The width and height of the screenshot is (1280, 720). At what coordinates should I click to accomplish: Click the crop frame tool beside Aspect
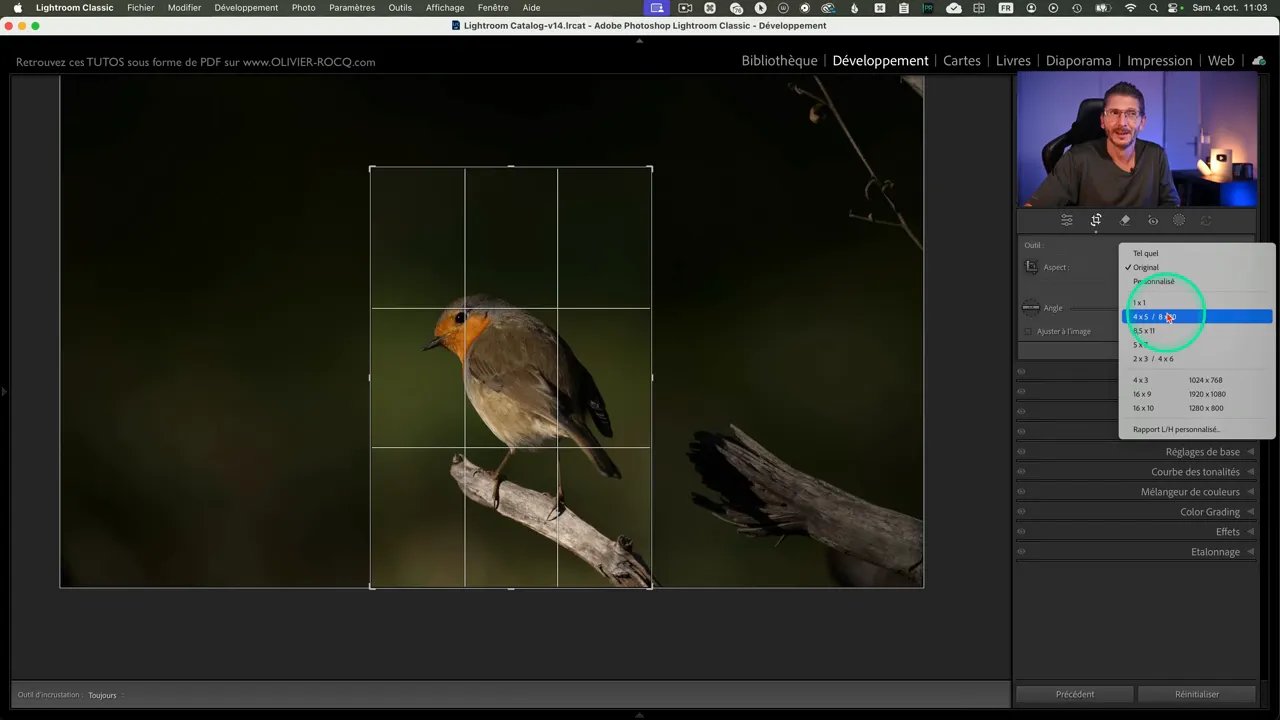(x=1031, y=267)
